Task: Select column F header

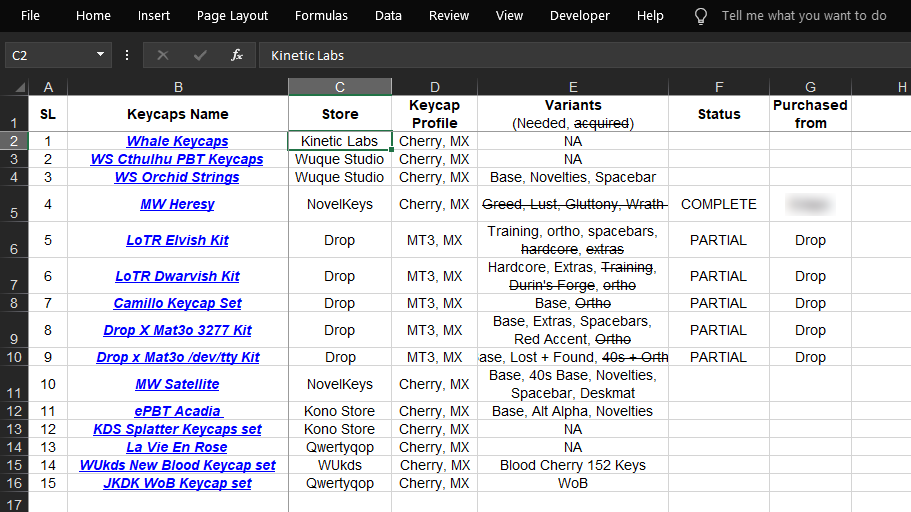Action: click(719, 87)
